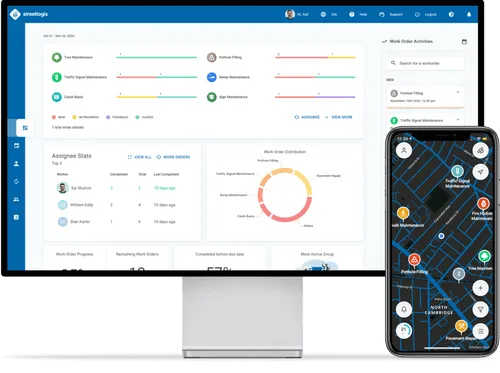The image size is (500, 373).
Task: Click 10 days ago for Sal Shahini
Action: [165, 188]
